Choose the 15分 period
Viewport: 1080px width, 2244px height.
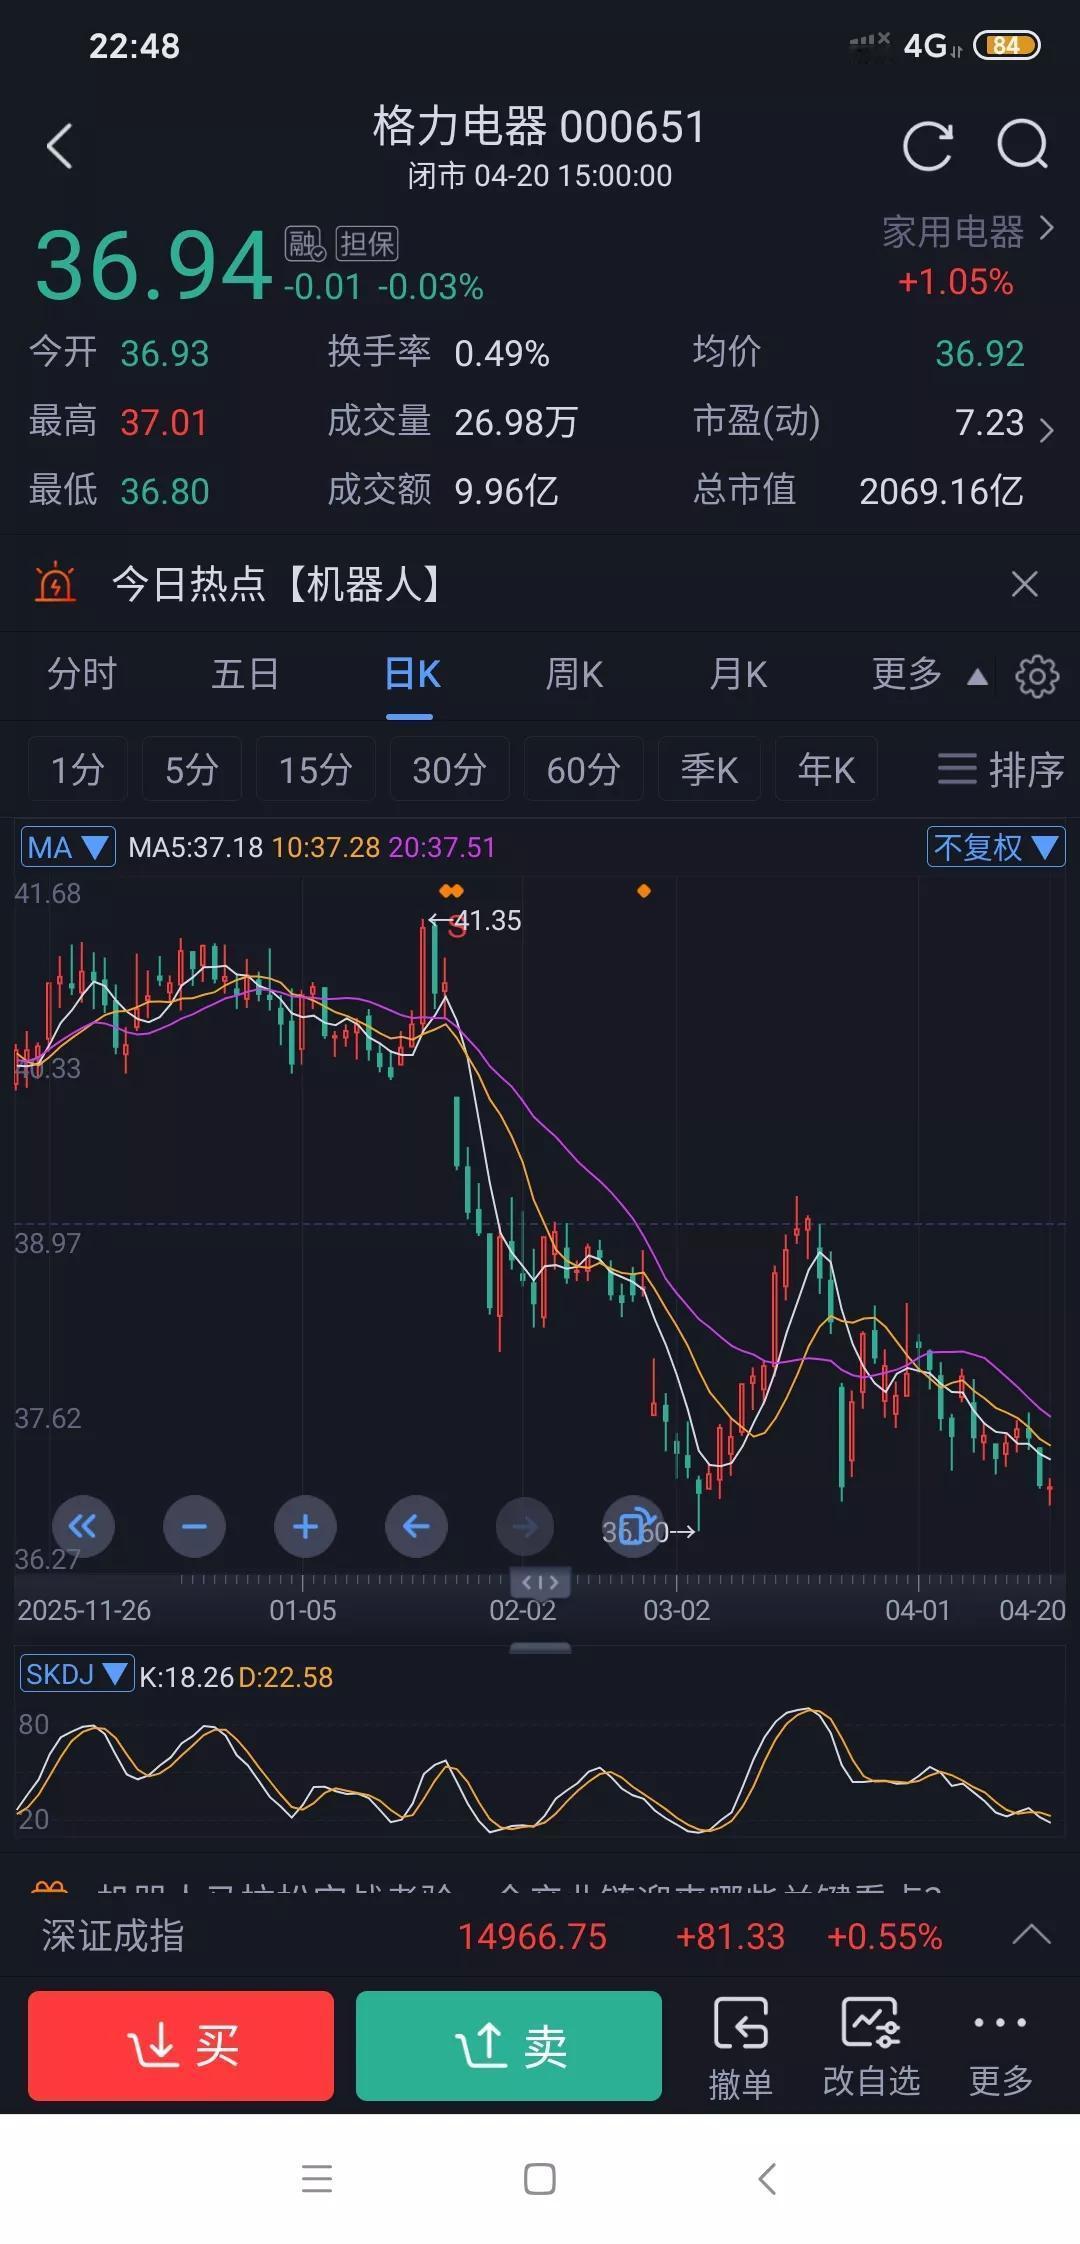pos(316,769)
